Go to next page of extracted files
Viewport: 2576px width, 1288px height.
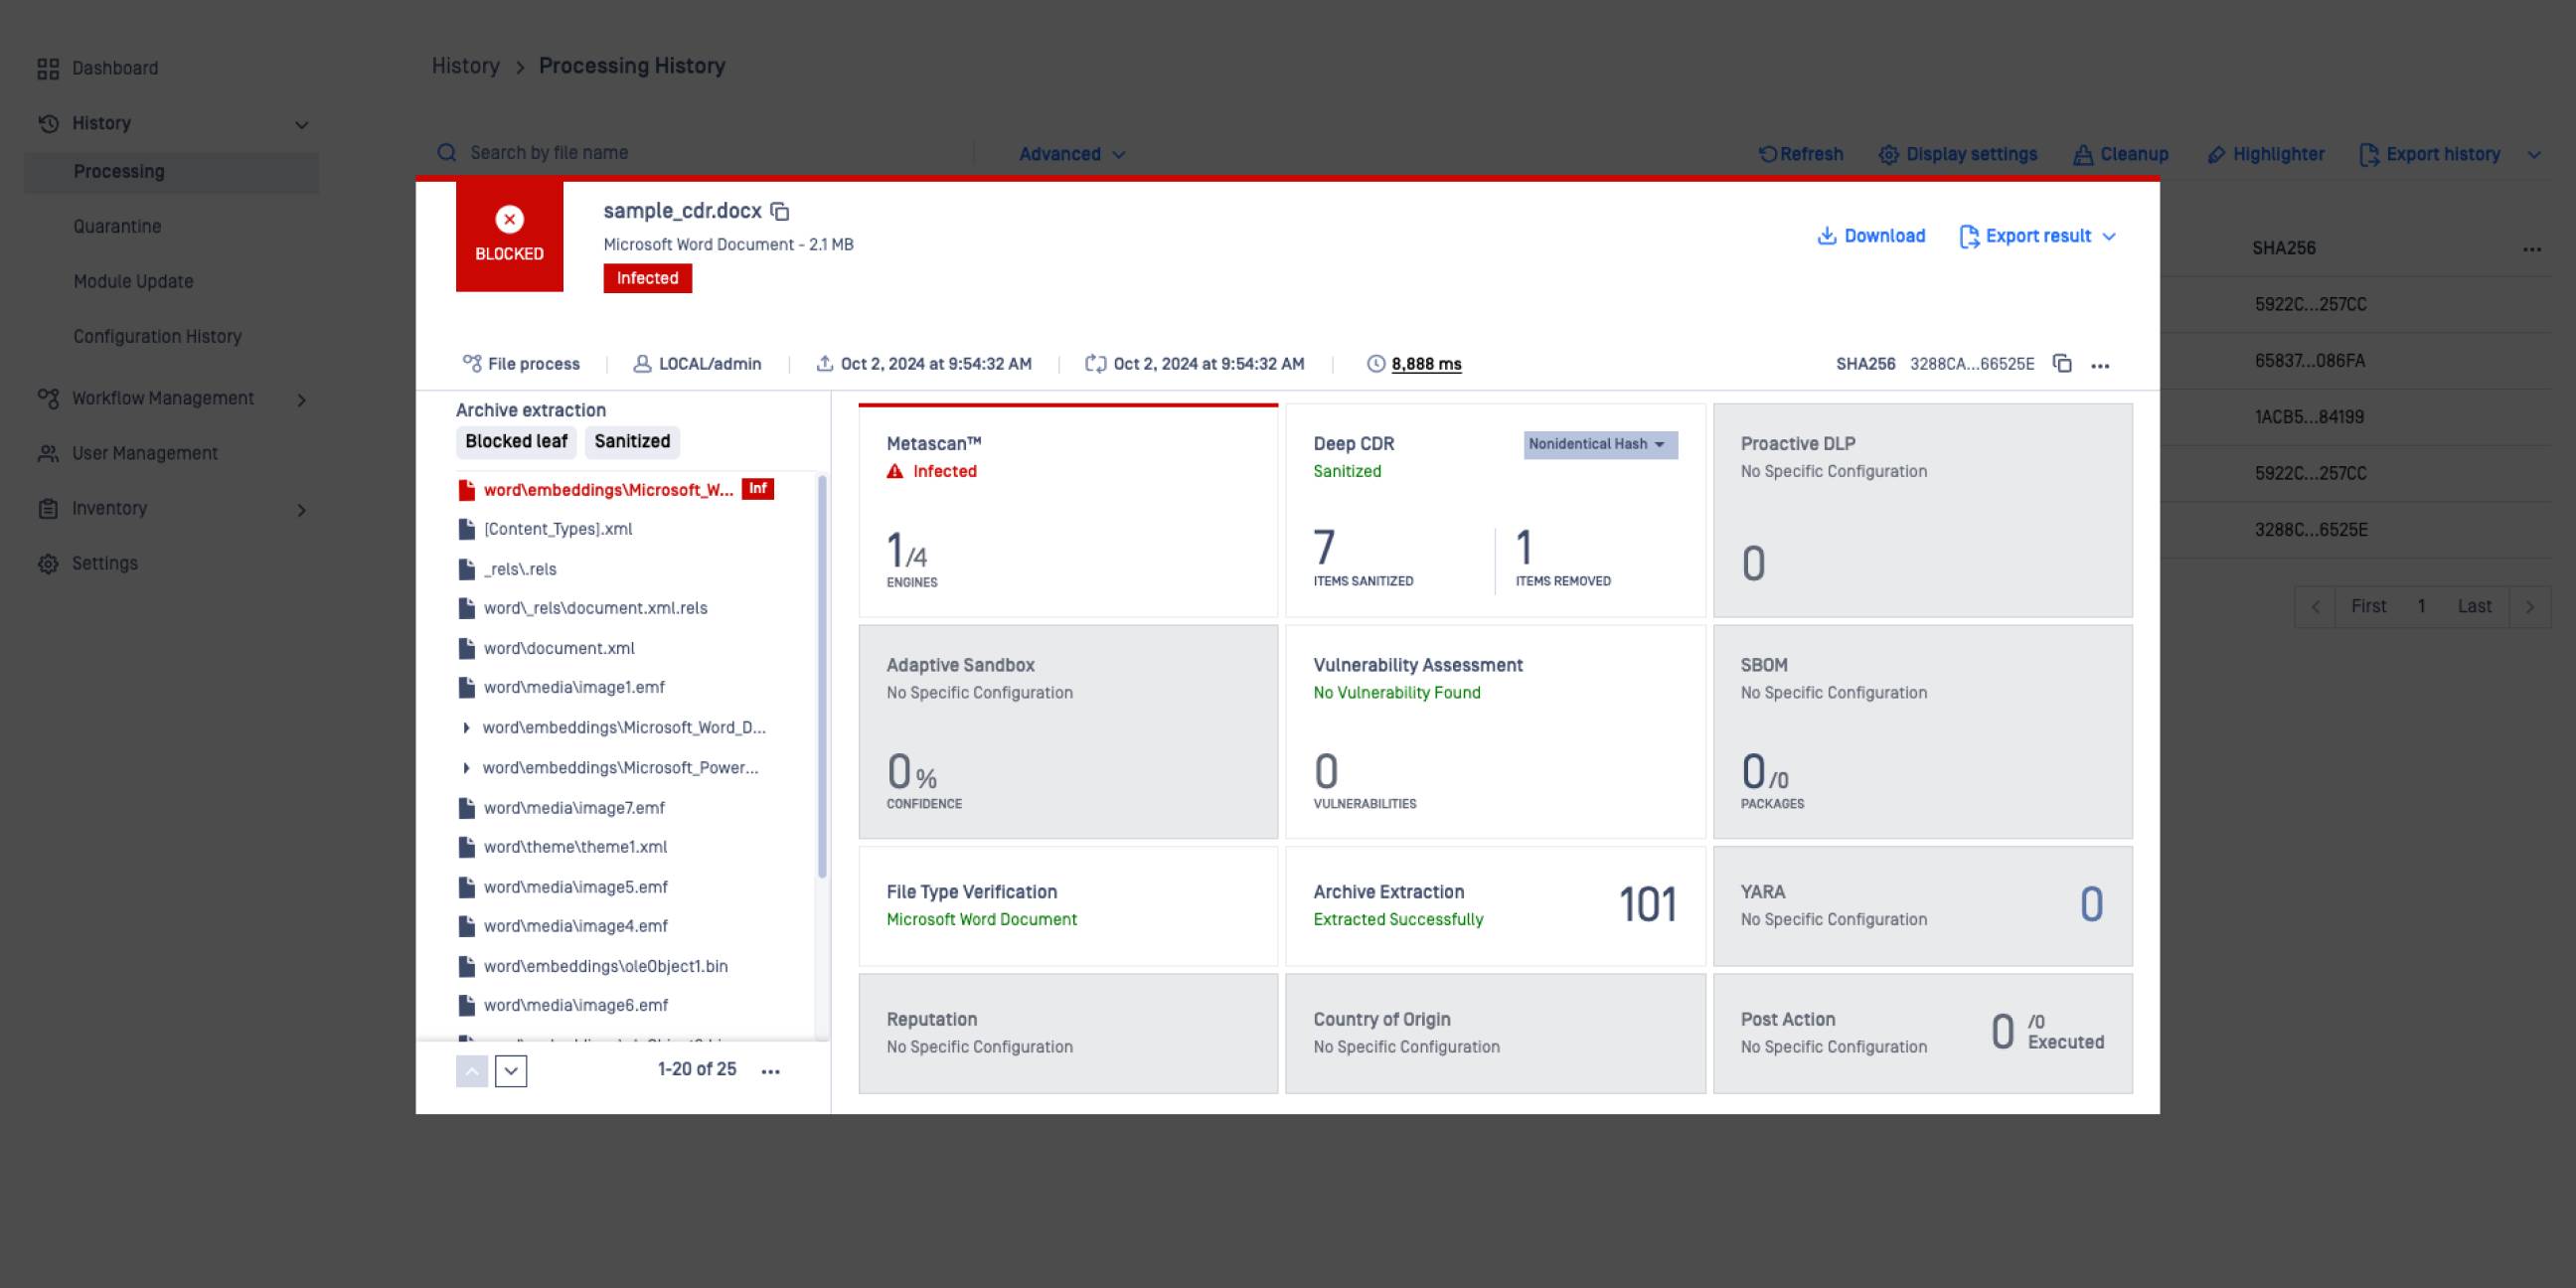pos(511,1071)
